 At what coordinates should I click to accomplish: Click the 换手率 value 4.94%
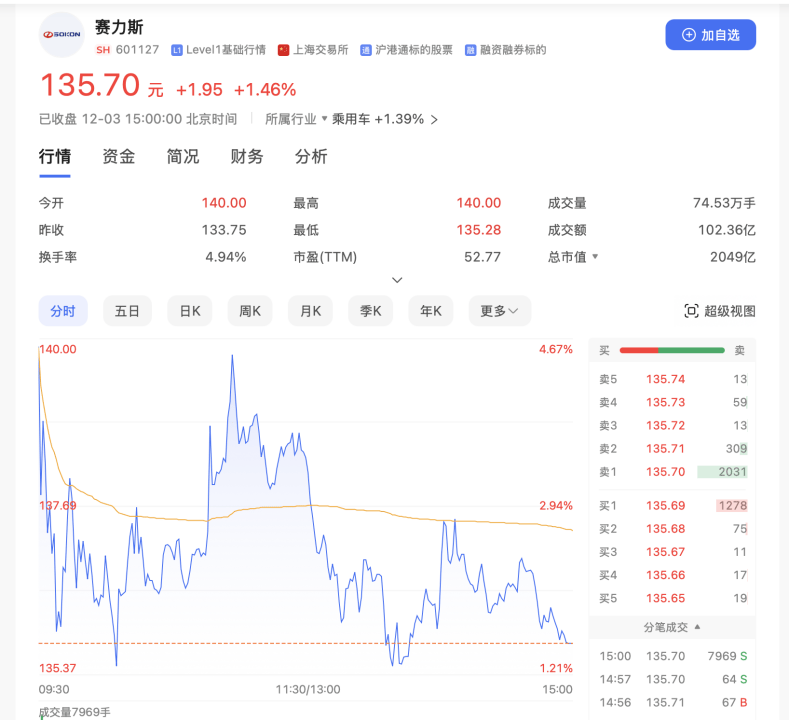click(x=225, y=257)
